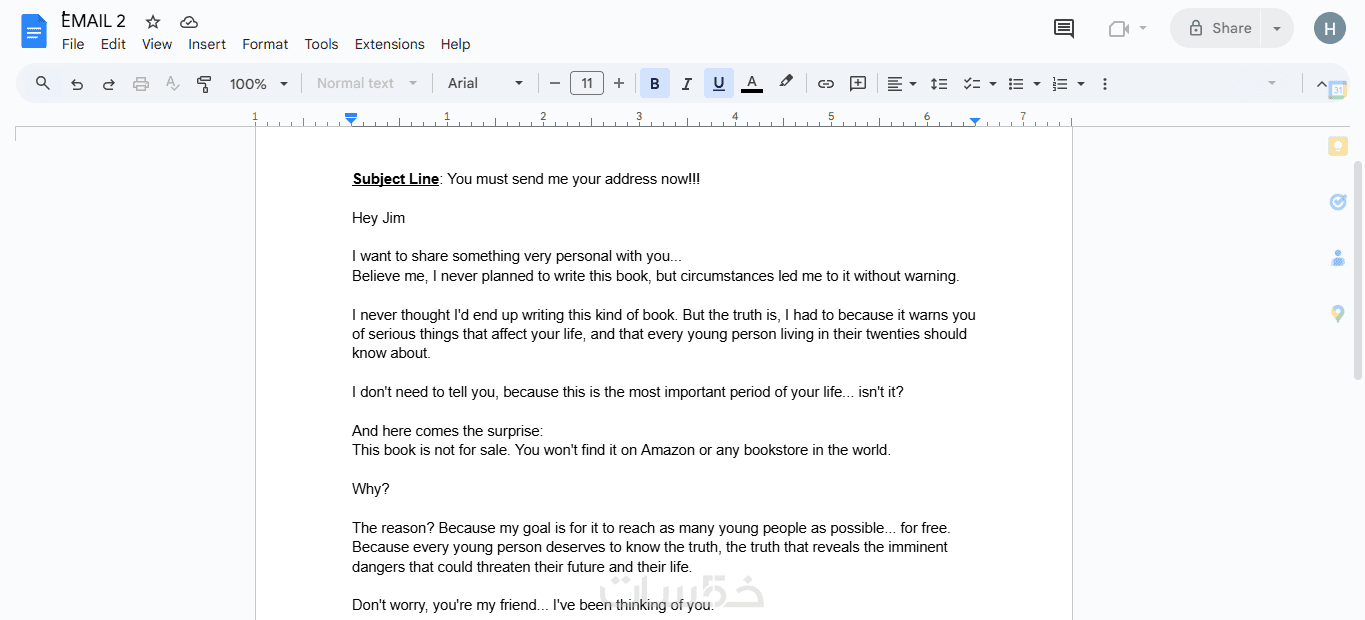
Task: Open Contacts in side panel
Action: (1338, 258)
